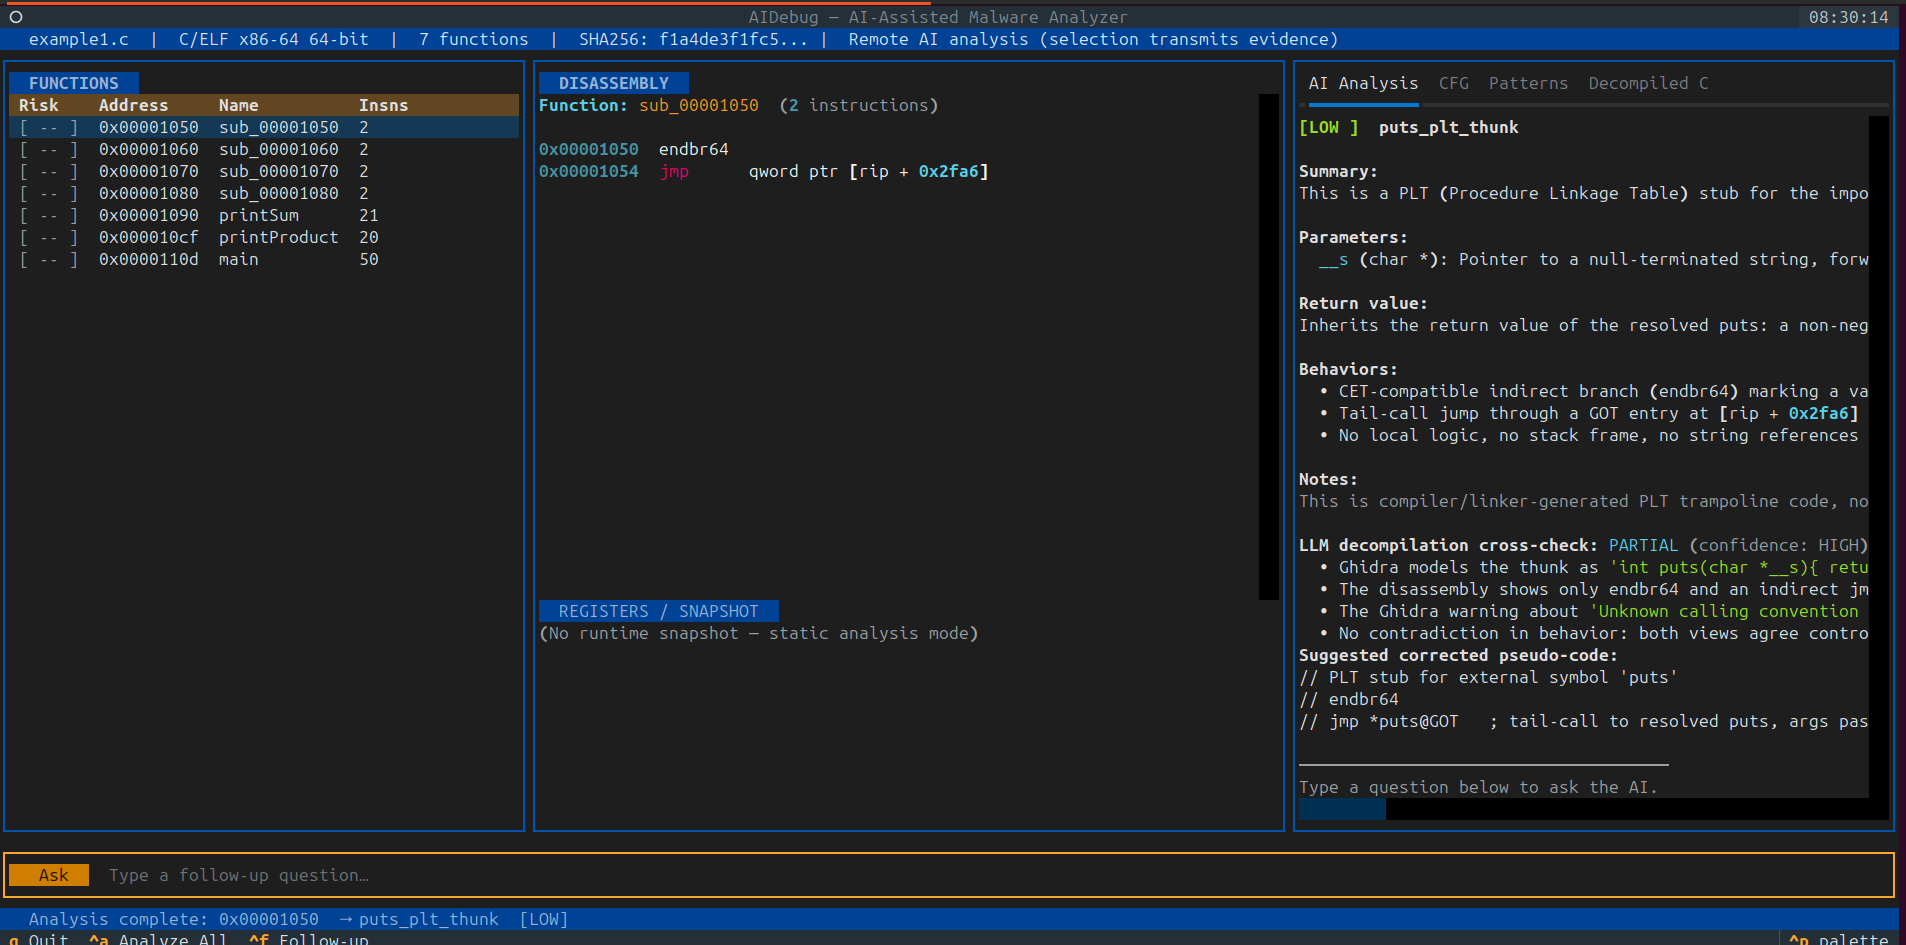Select the printSum function row
Image resolution: width=1906 pixels, height=945 pixels.
(x=264, y=215)
